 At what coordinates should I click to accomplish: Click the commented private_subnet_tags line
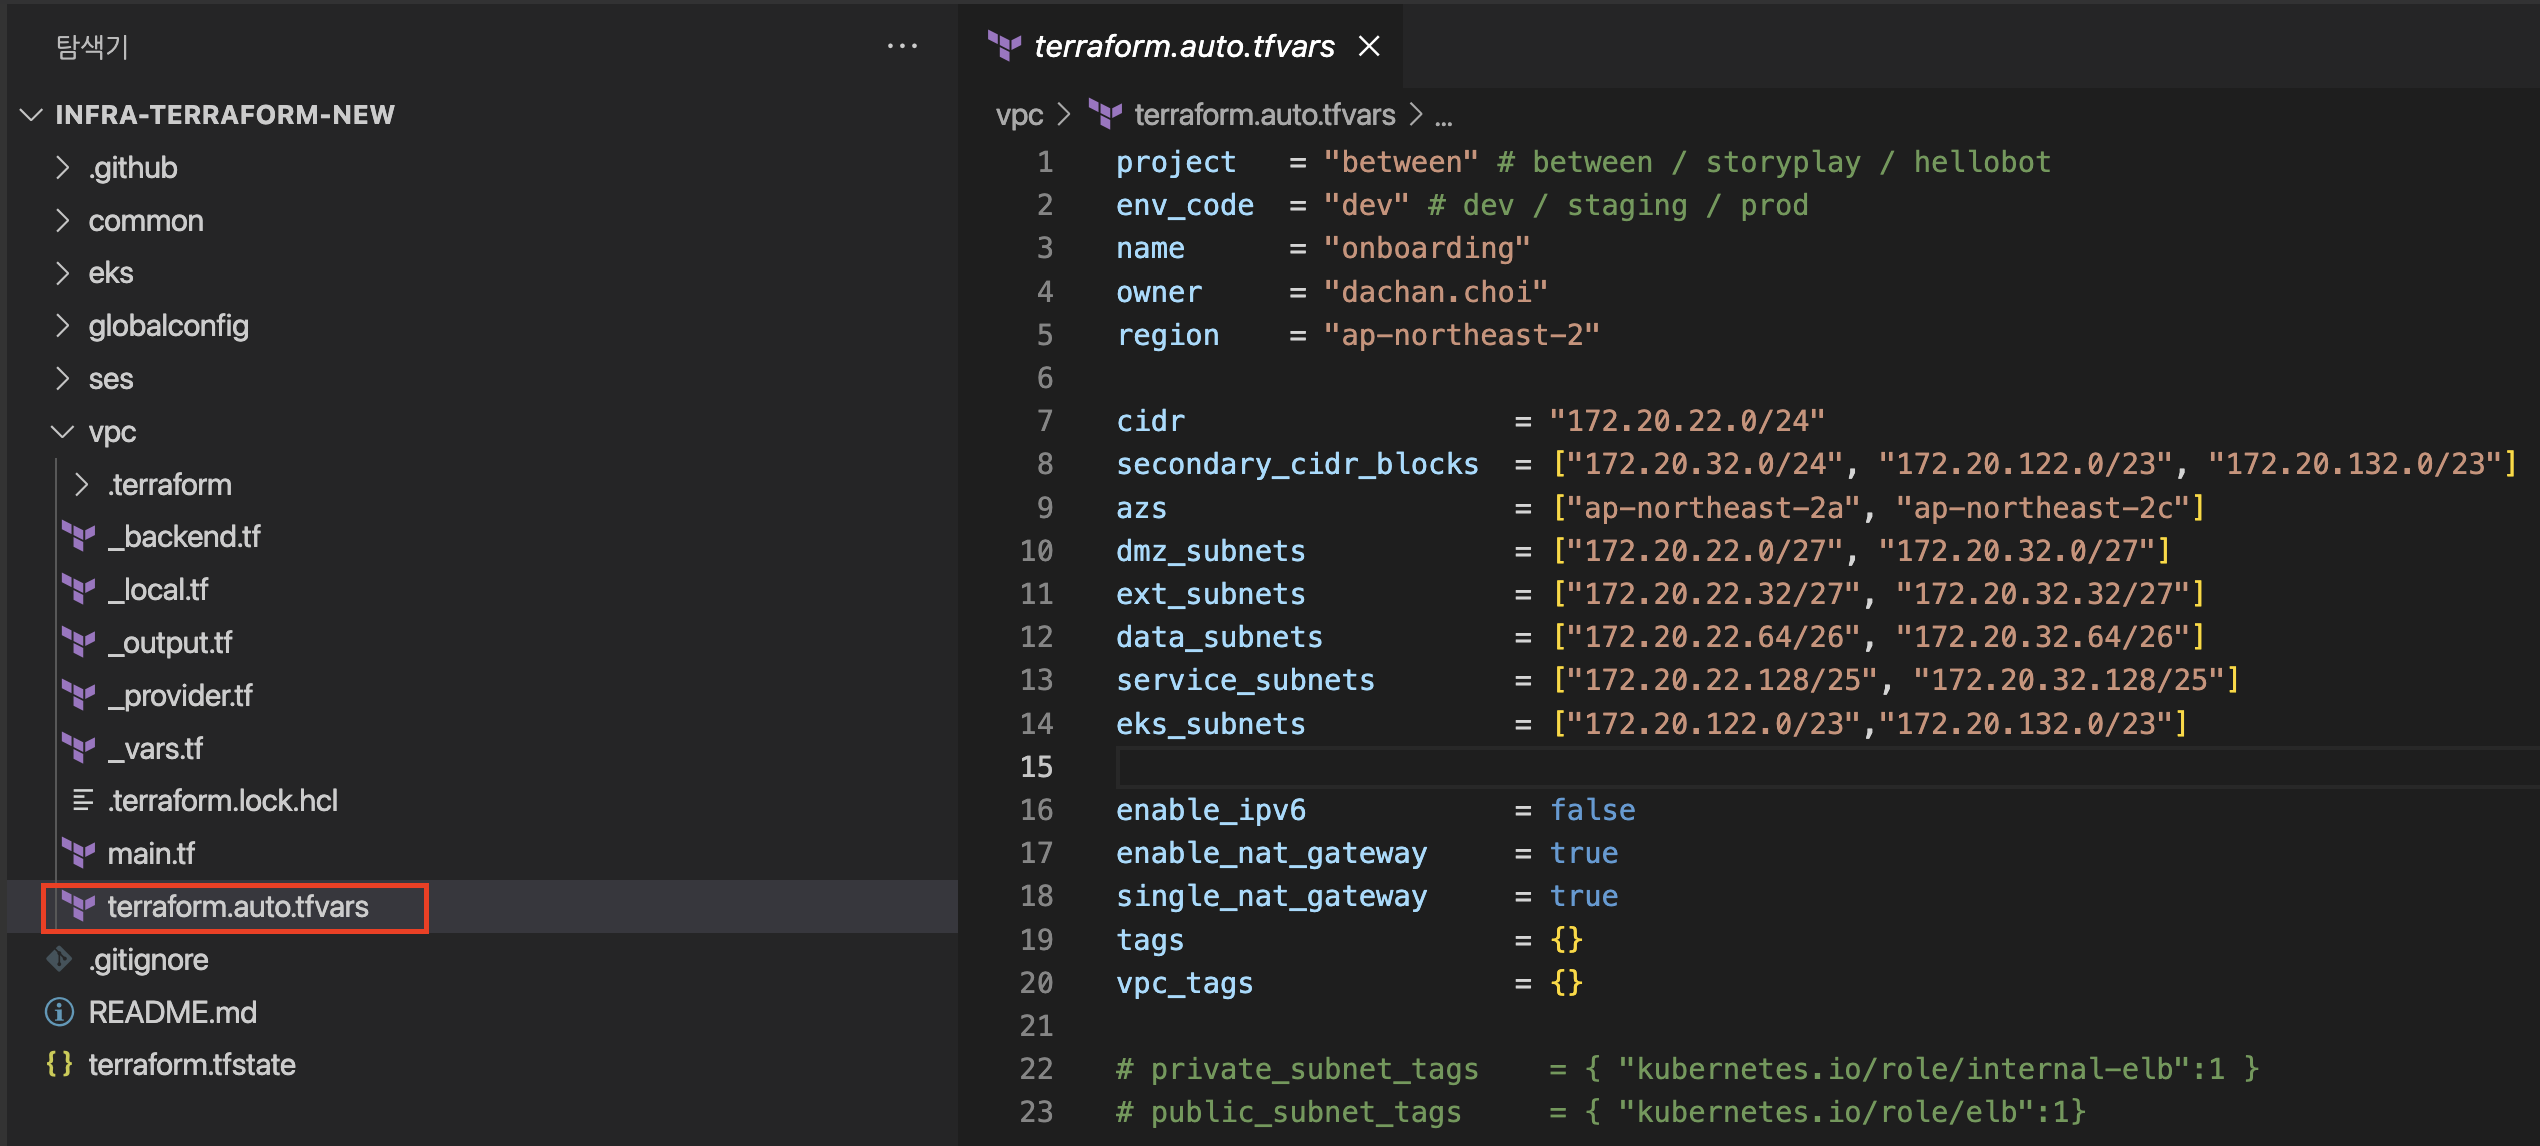[1687, 1069]
